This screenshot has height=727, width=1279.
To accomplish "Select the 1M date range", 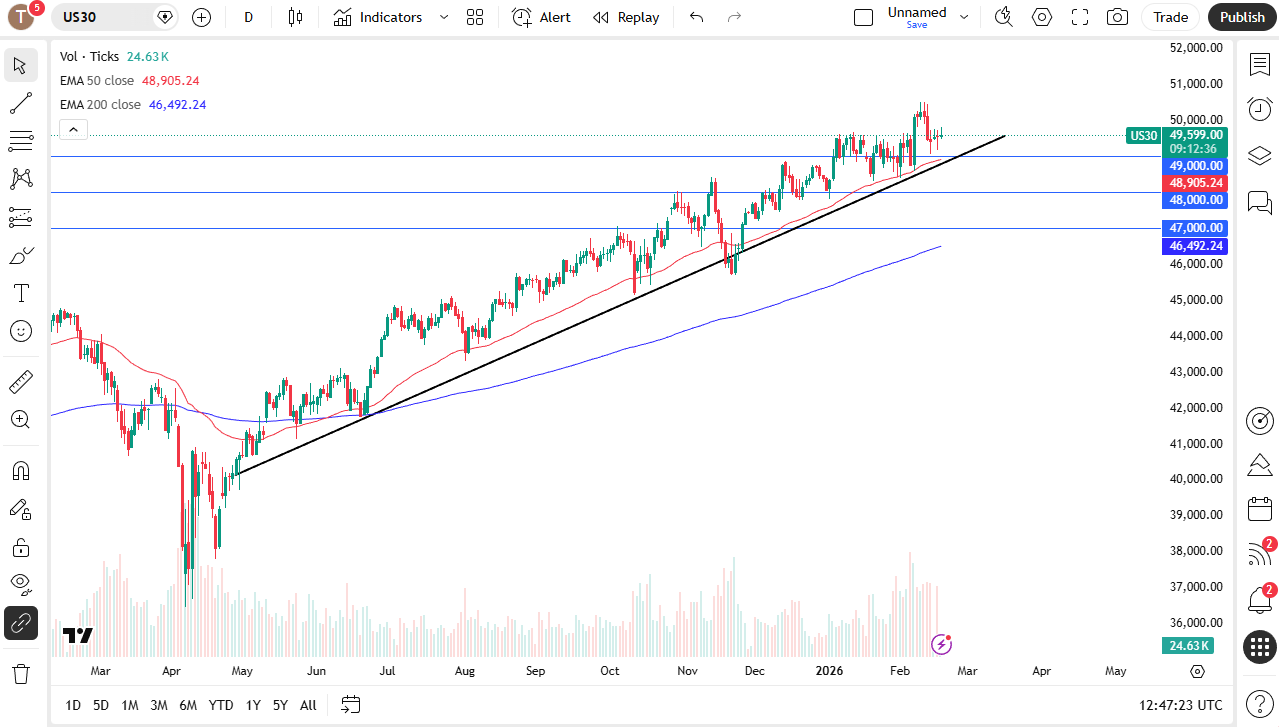I will point(130,705).
